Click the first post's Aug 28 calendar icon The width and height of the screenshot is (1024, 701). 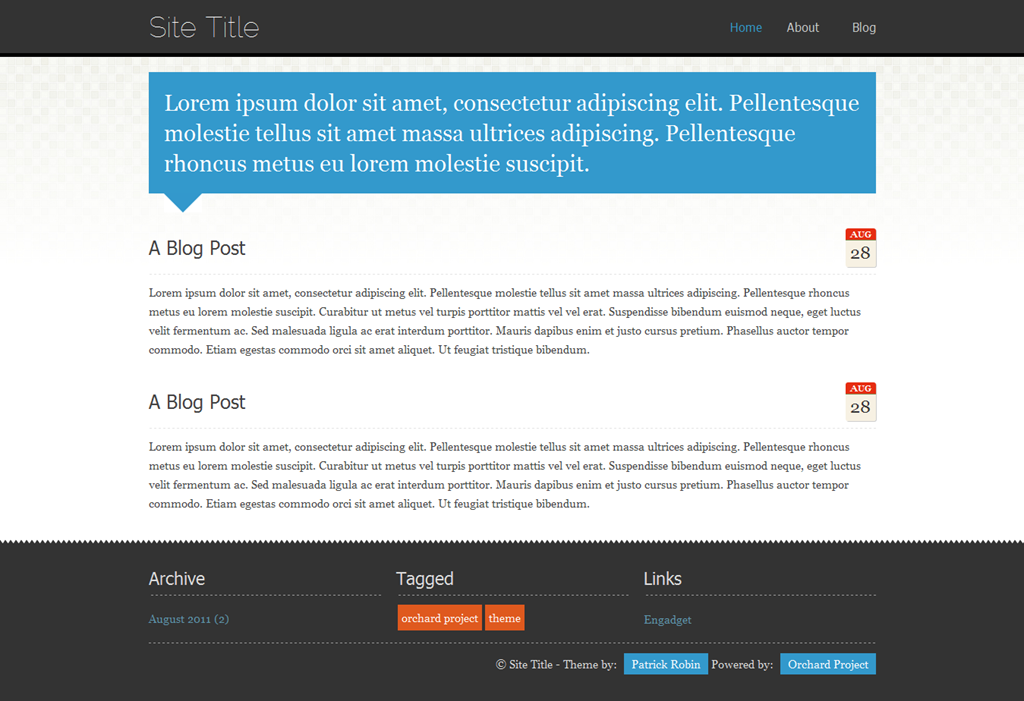[x=860, y=248]
